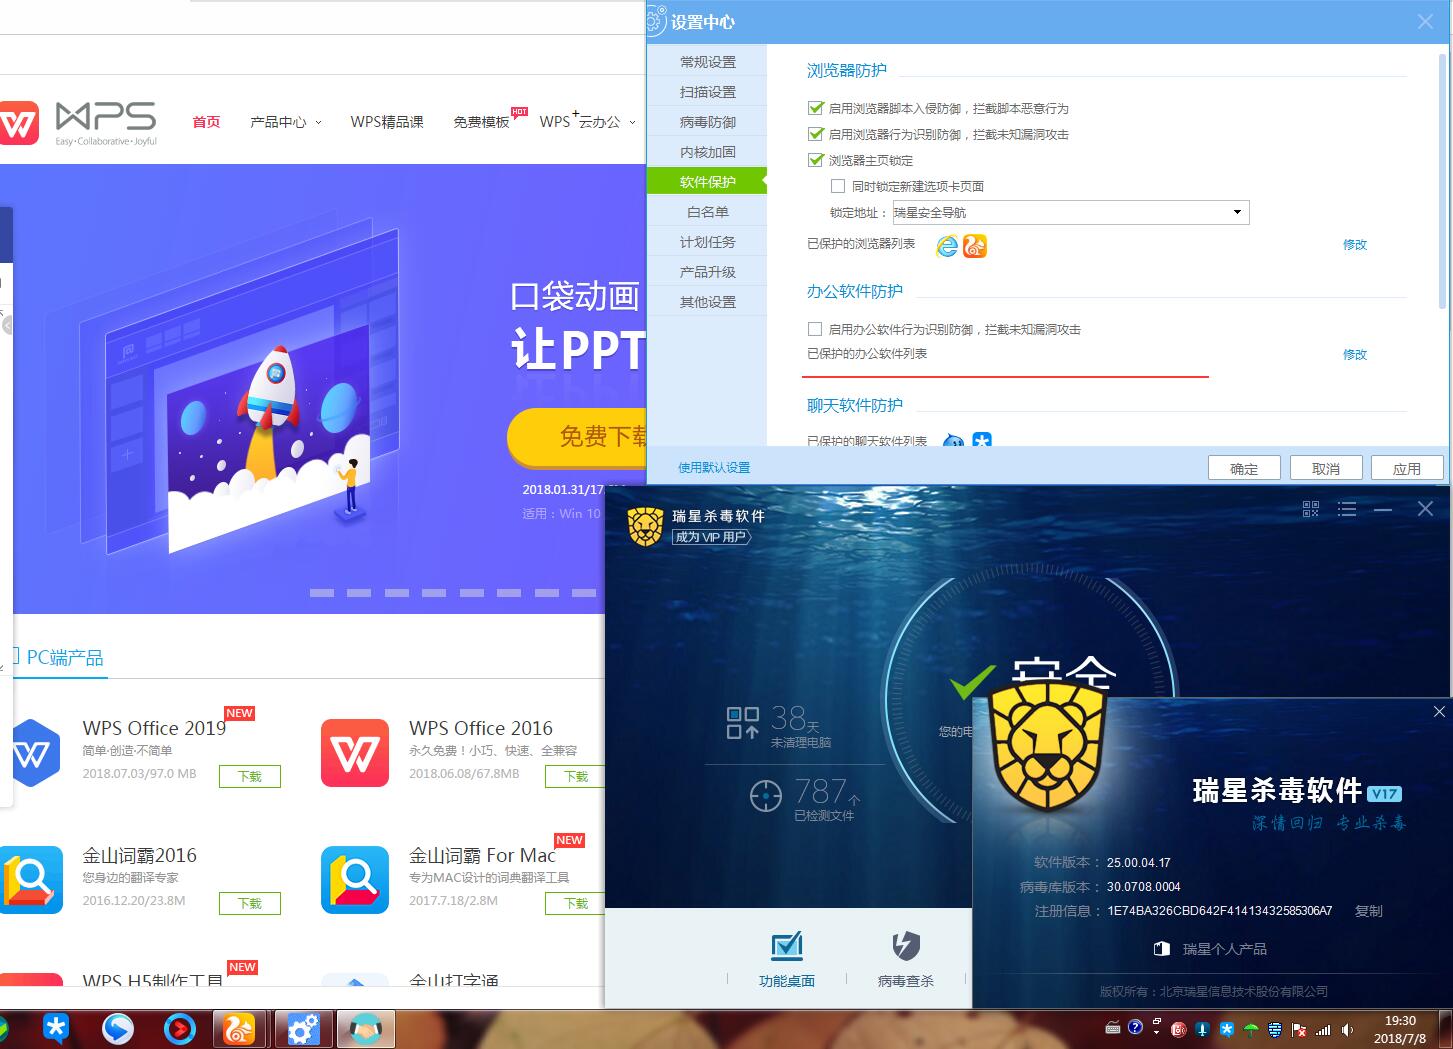Expand the 产品中心 dropdown in WPS navigation
The height and width of the screenshot is (1049, 1453).
tap(286, 122)
